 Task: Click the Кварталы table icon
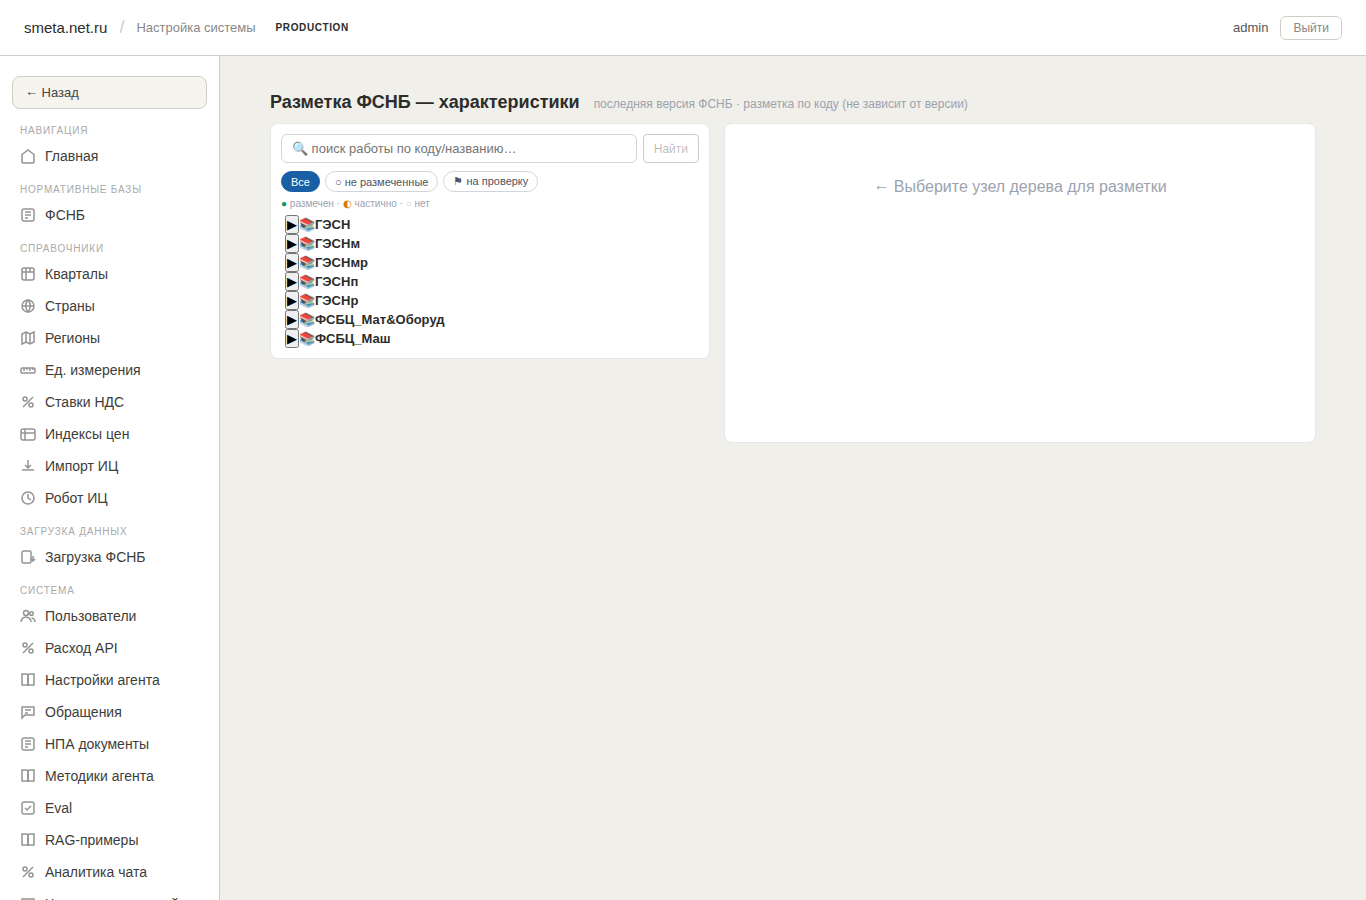28,274
